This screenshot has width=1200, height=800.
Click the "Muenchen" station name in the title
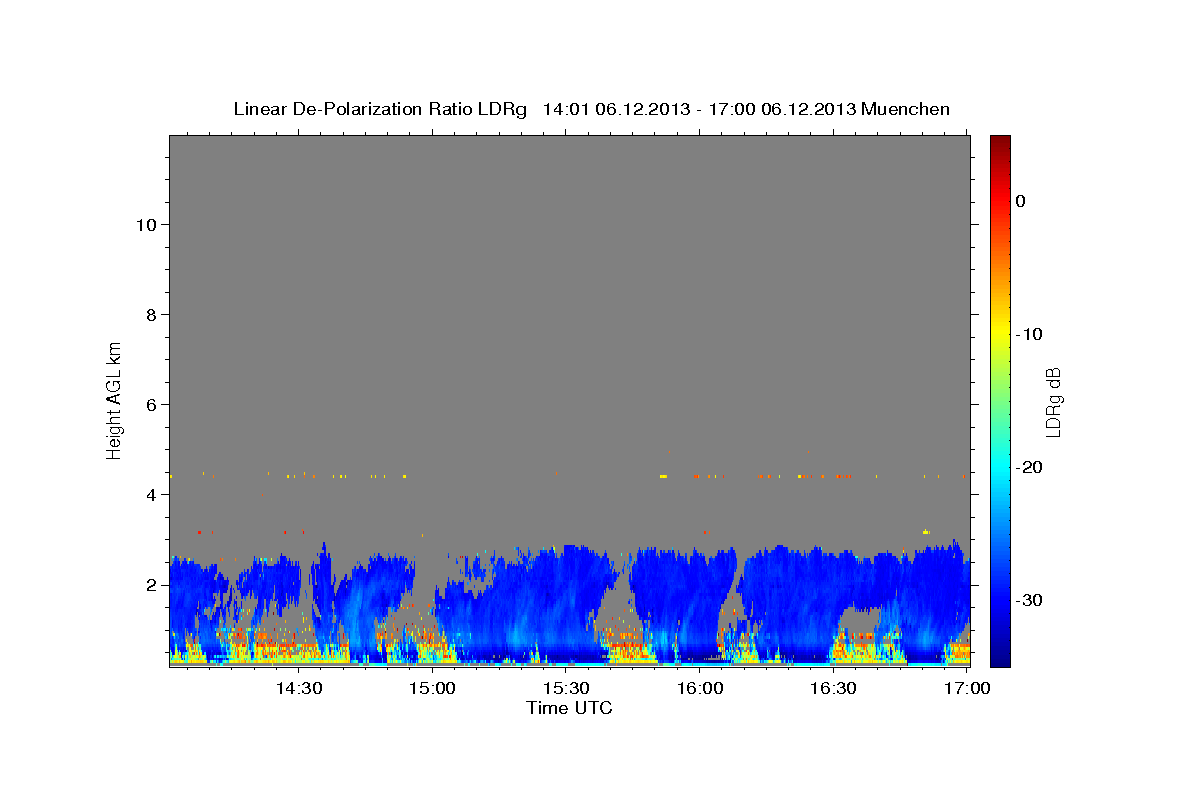(x=905, y=109)
